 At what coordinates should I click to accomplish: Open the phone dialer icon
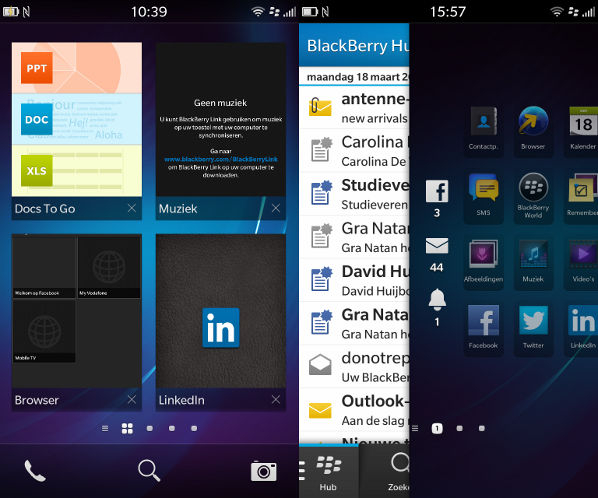[x=35, y=471]
